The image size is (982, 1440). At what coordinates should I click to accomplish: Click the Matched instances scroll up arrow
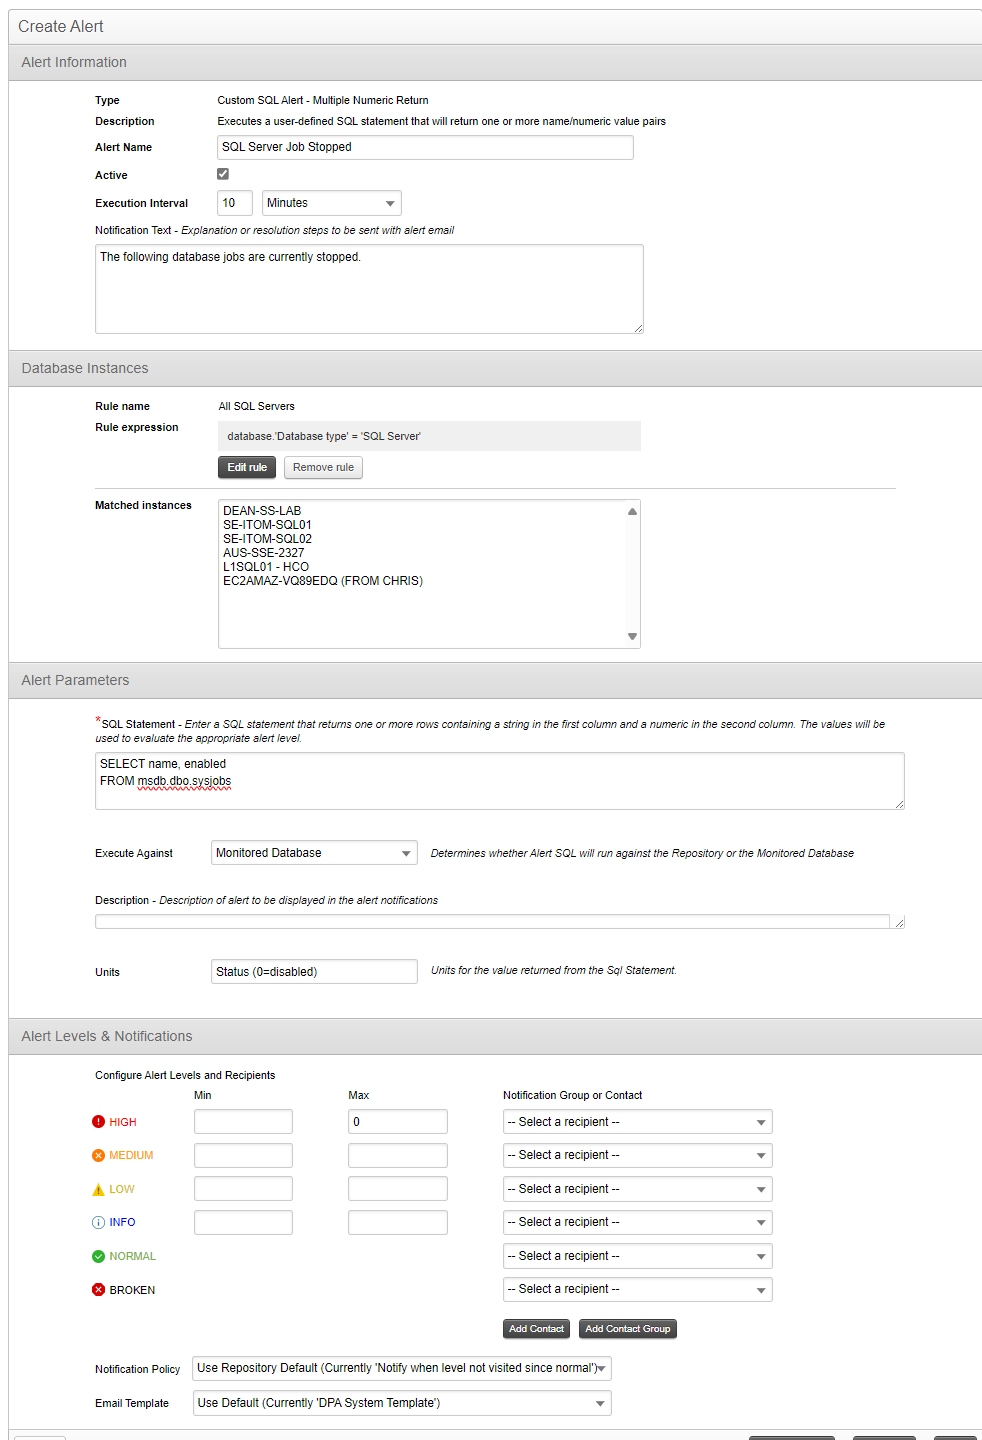pos(632,511)
